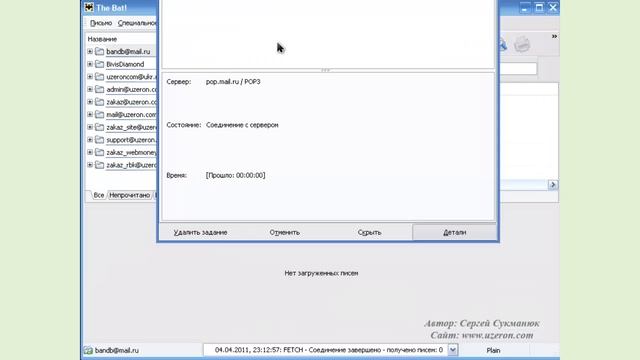The height and width of the screenshot is (360, 640).
Task: Click the mailbox icon in status bar
Action: tap(88, 350)
